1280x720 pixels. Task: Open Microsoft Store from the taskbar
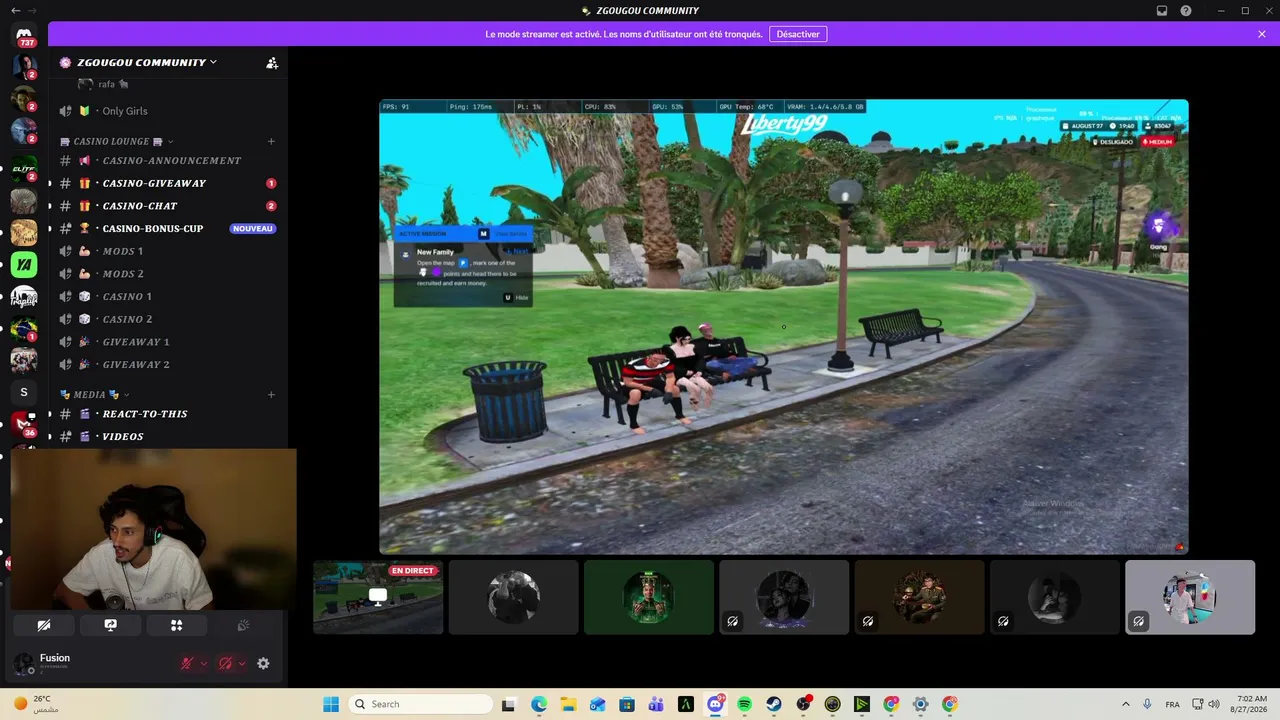coord(627,704)
